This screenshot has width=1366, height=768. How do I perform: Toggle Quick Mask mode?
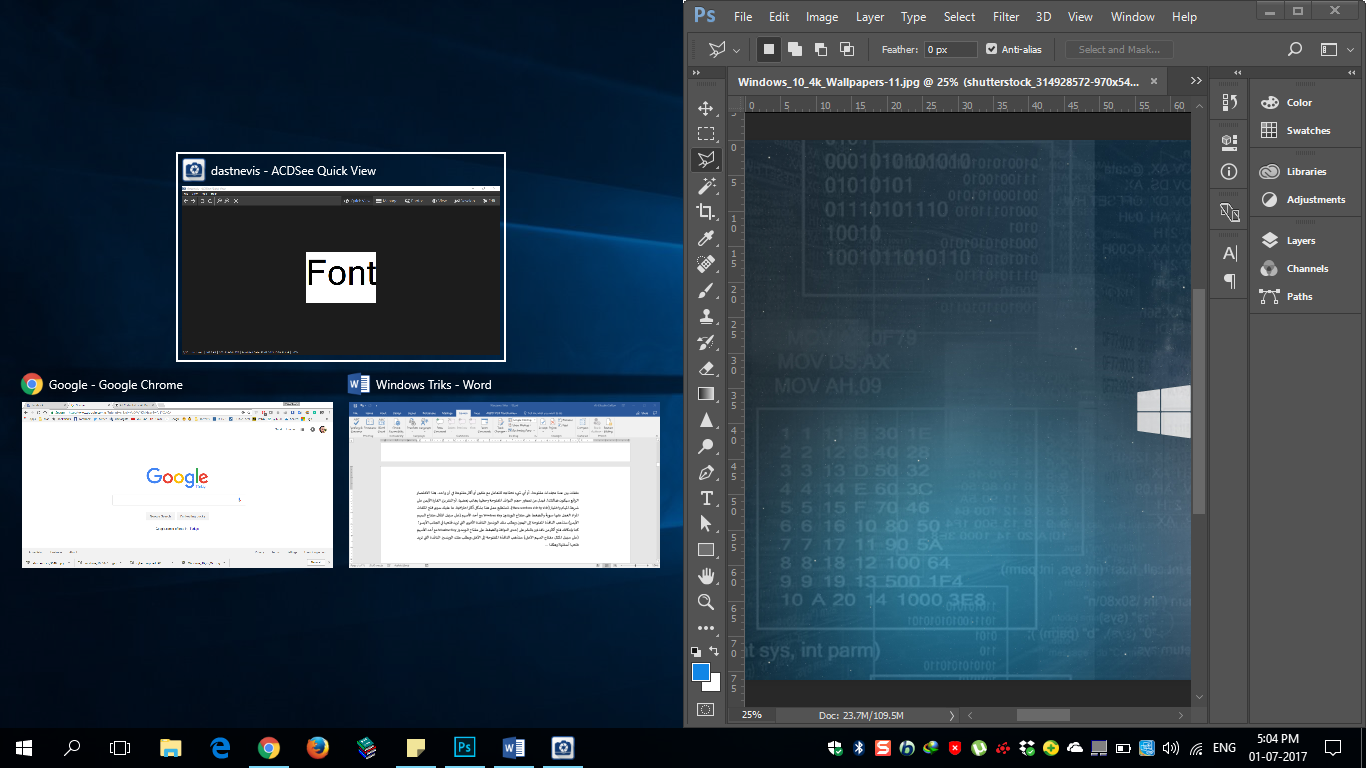click(x=706, y=709)
